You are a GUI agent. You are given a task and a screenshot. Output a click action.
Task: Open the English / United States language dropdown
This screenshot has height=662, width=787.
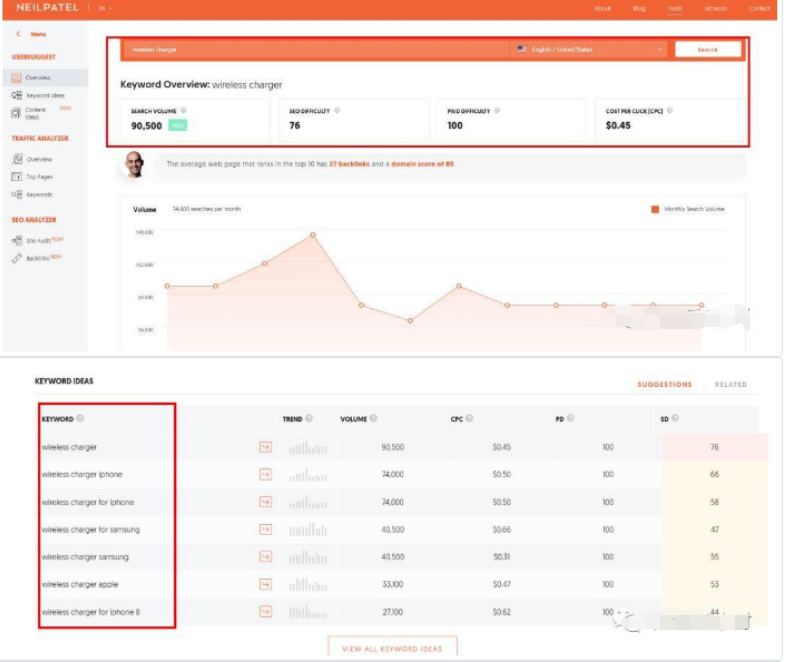(x=588, y=49)
